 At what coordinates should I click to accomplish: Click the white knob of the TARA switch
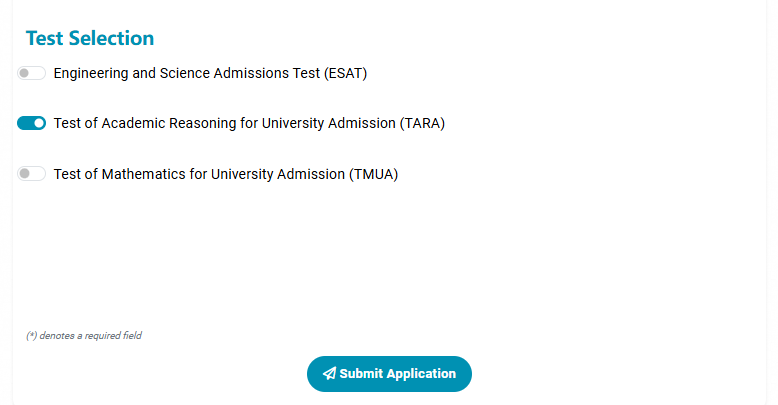click(39, 123)
